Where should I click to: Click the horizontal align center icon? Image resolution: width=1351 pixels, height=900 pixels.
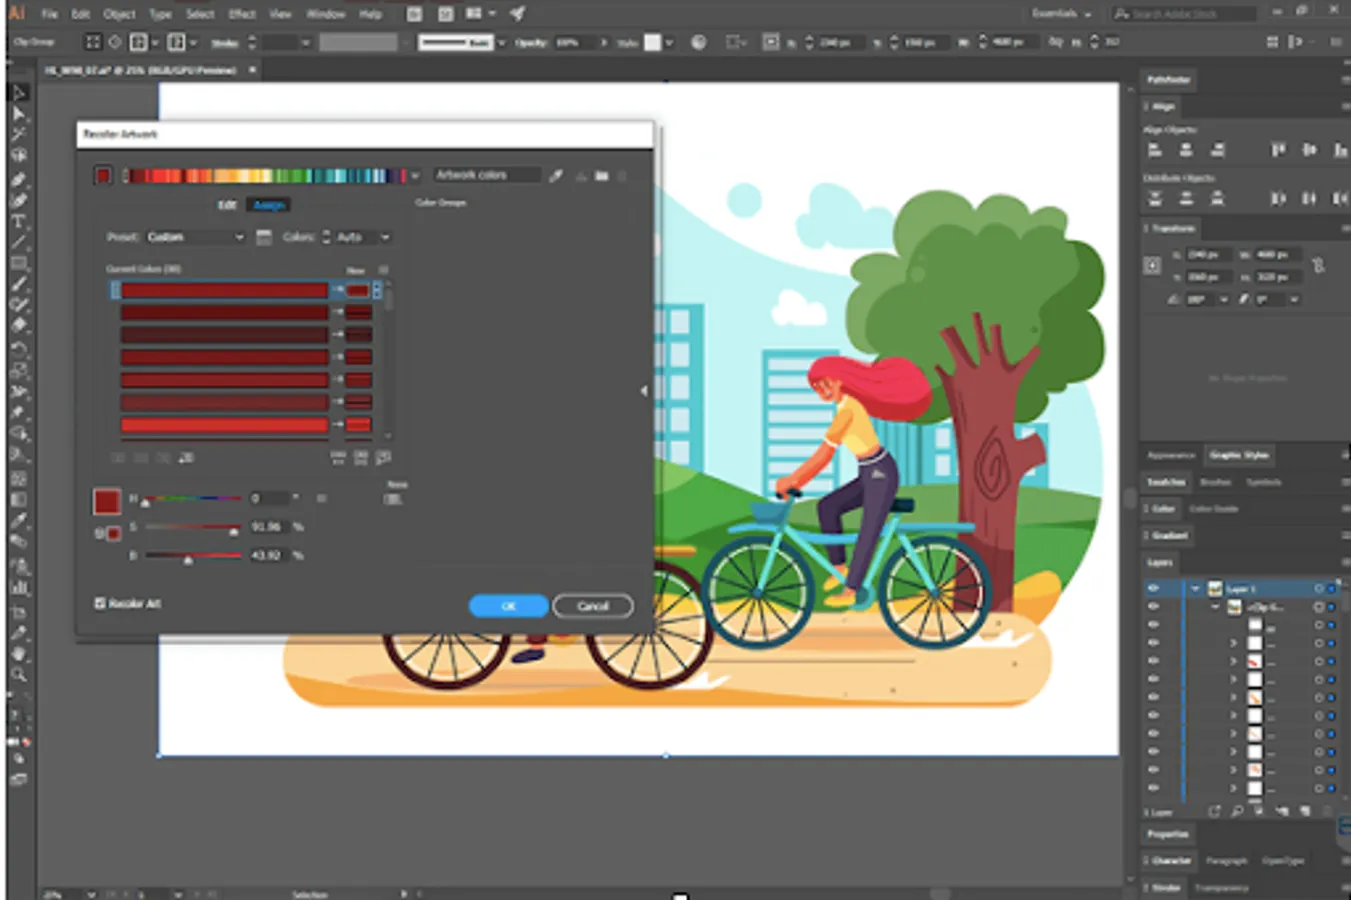pos(1186,151)
